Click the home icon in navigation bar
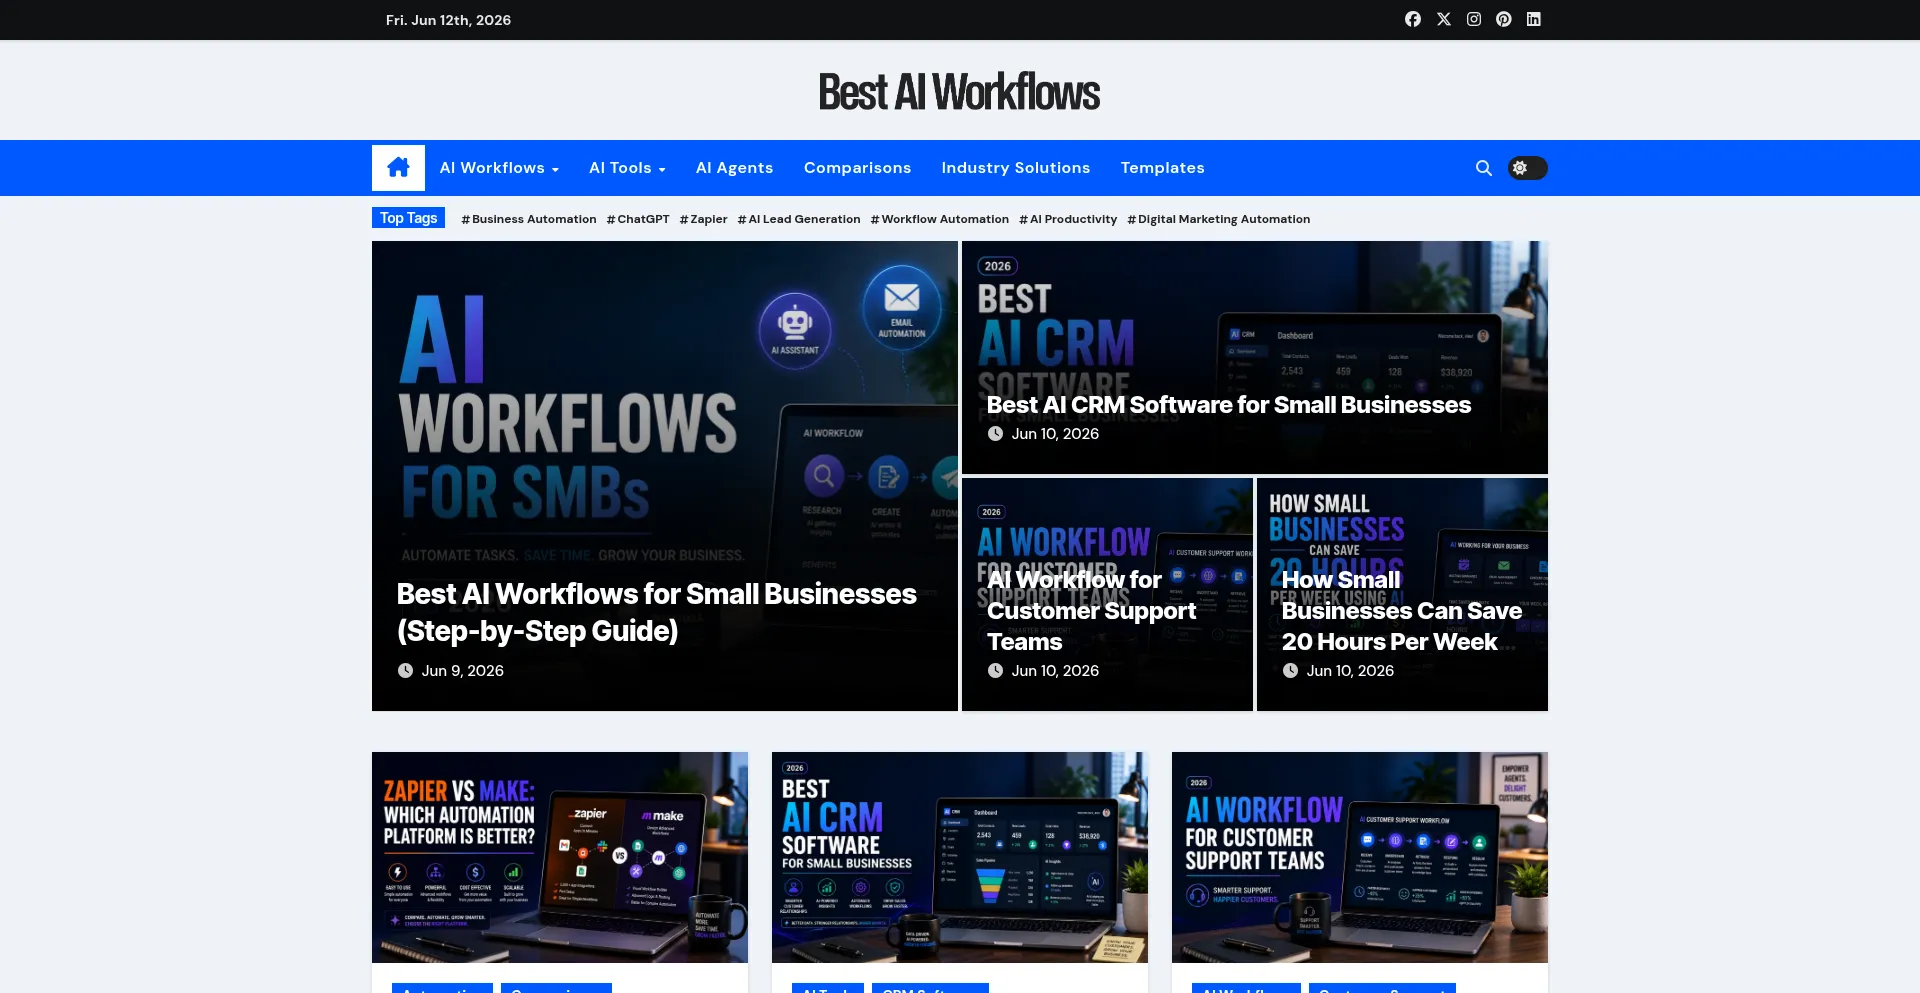1920x993 pixels. (398, 168)
